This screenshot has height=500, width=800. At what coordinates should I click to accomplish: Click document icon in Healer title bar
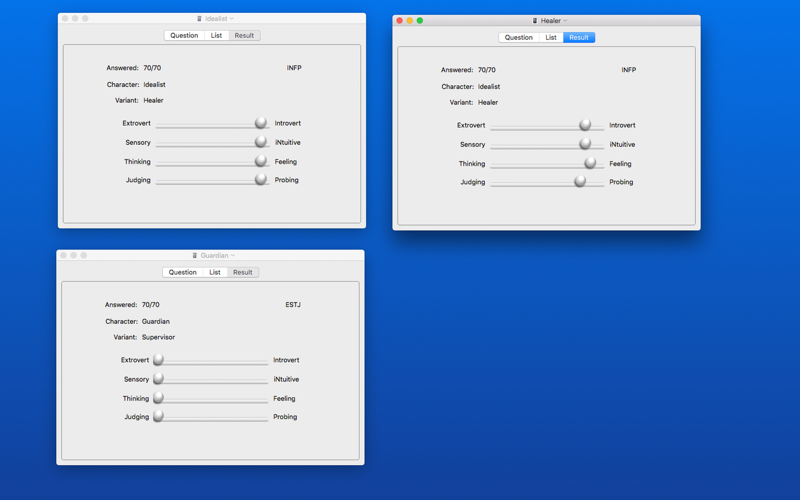click(x=535, y=21)
